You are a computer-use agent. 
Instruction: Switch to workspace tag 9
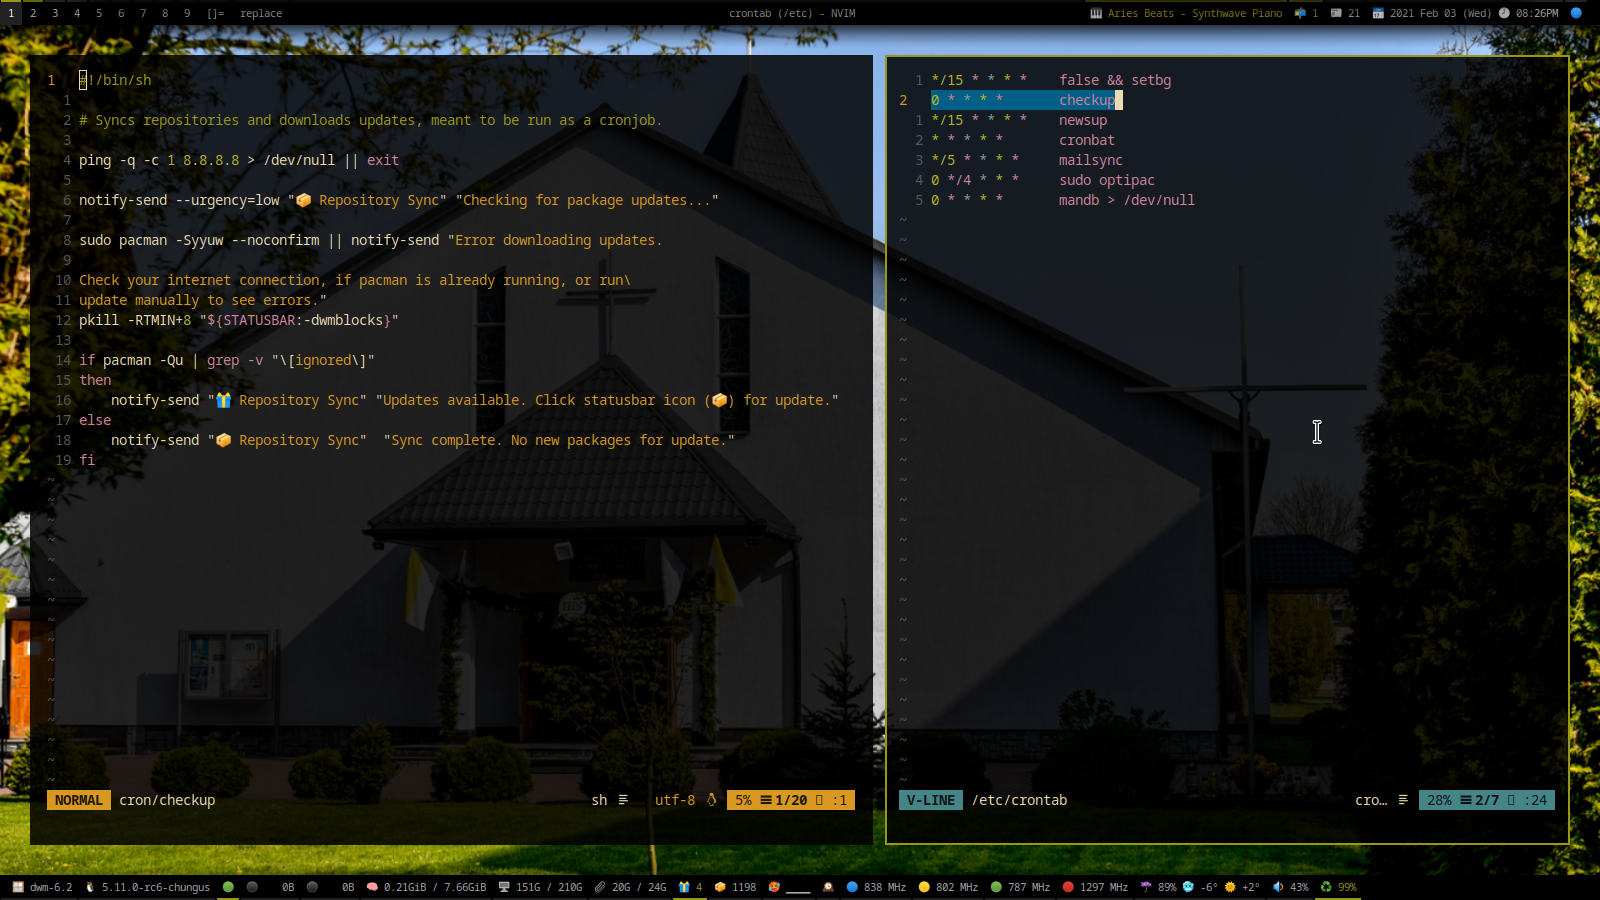tap(187, 13)
